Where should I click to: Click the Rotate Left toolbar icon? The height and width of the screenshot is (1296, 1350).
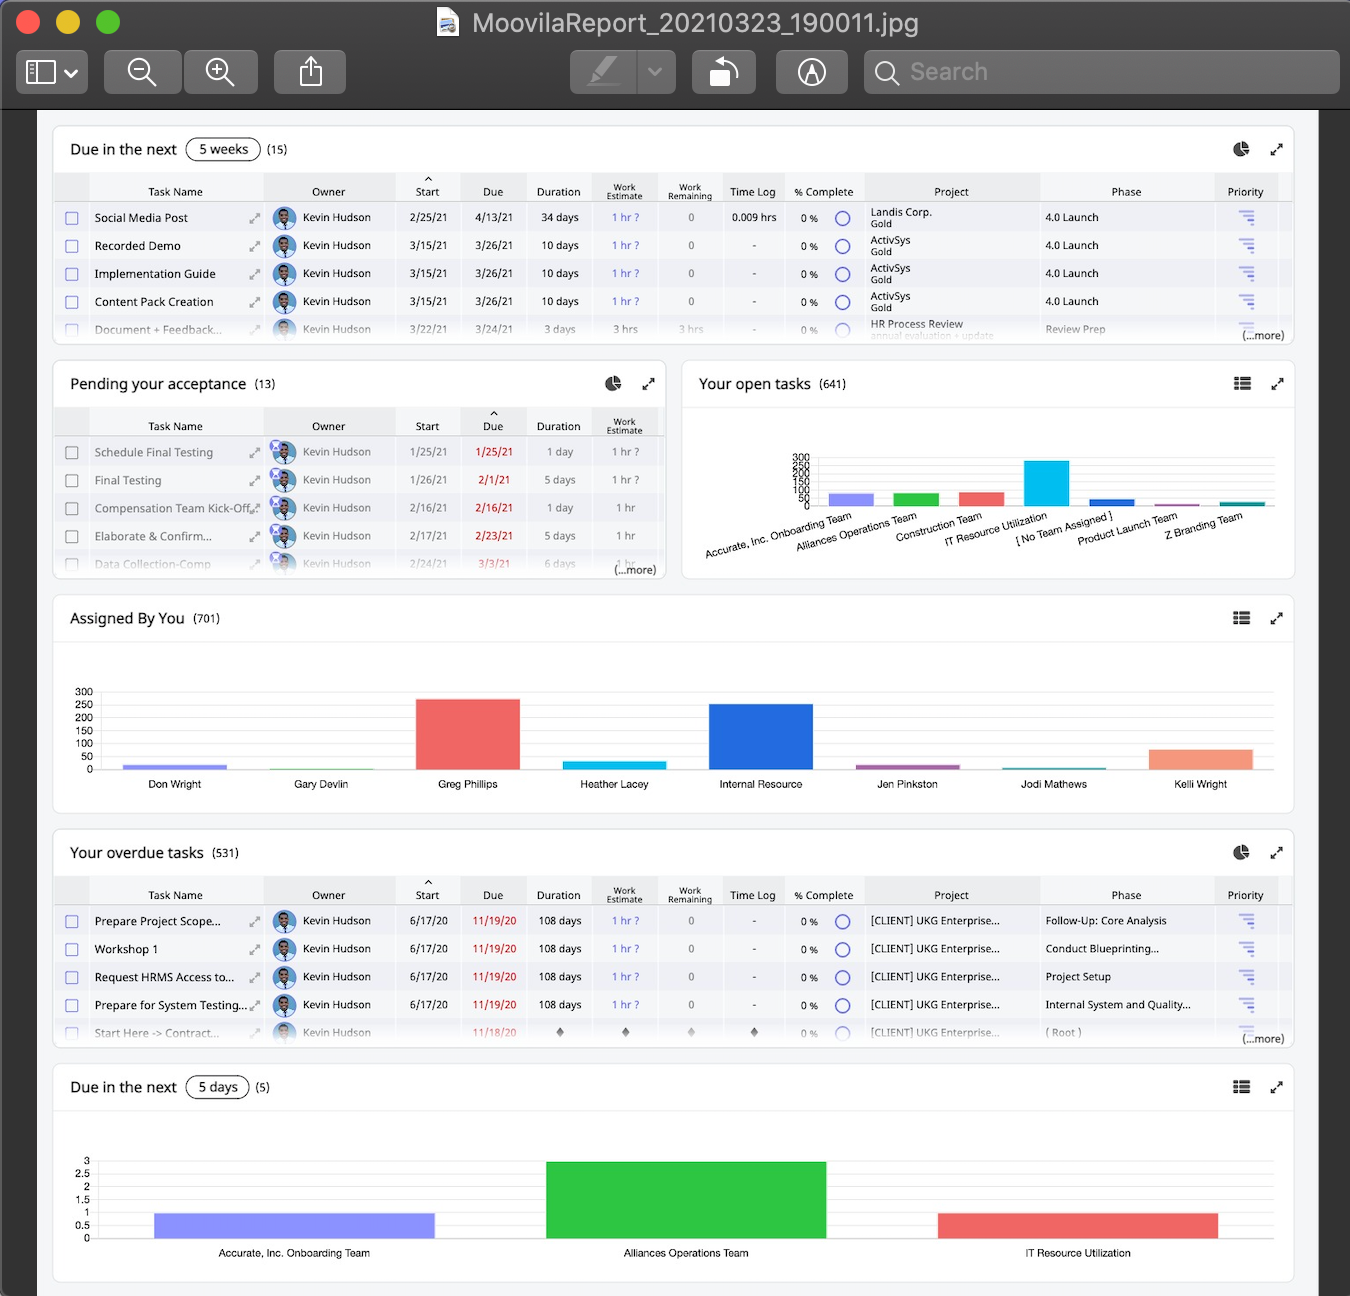[x=724, y=72]
